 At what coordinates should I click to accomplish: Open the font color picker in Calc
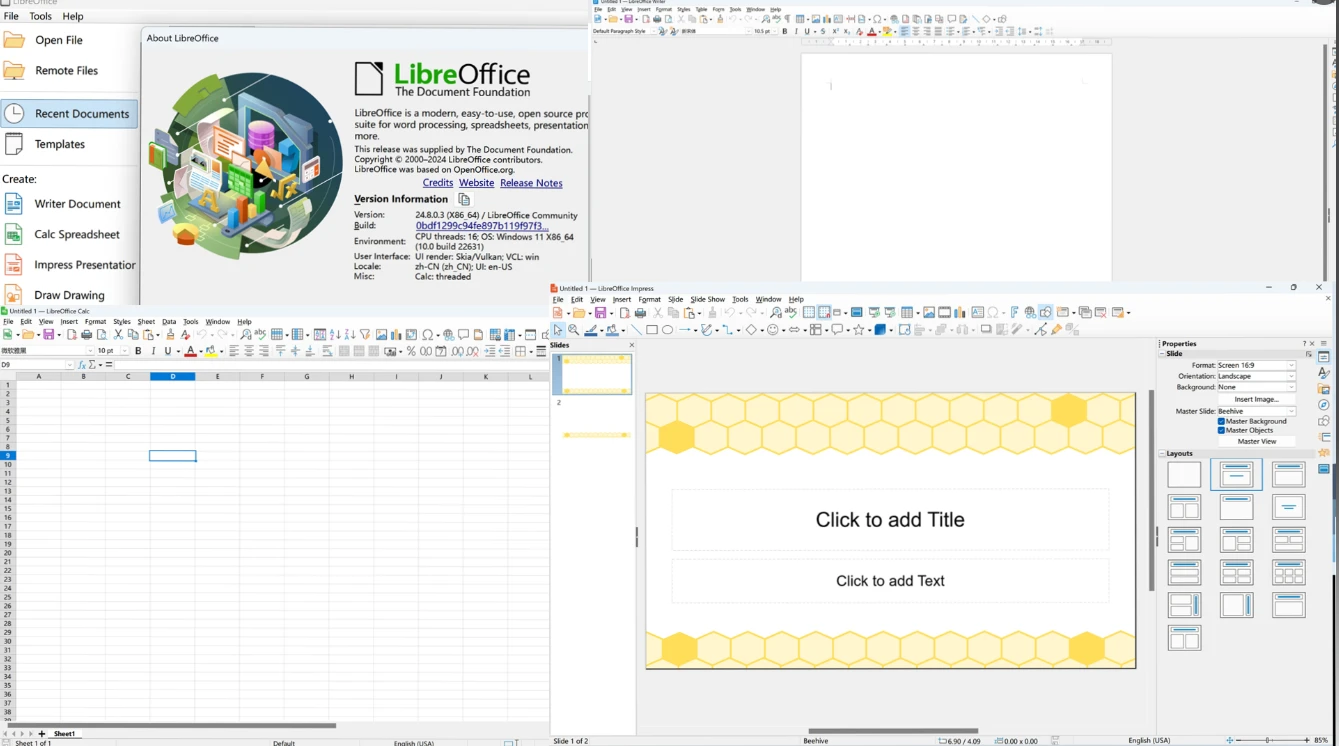coord(199,351)
